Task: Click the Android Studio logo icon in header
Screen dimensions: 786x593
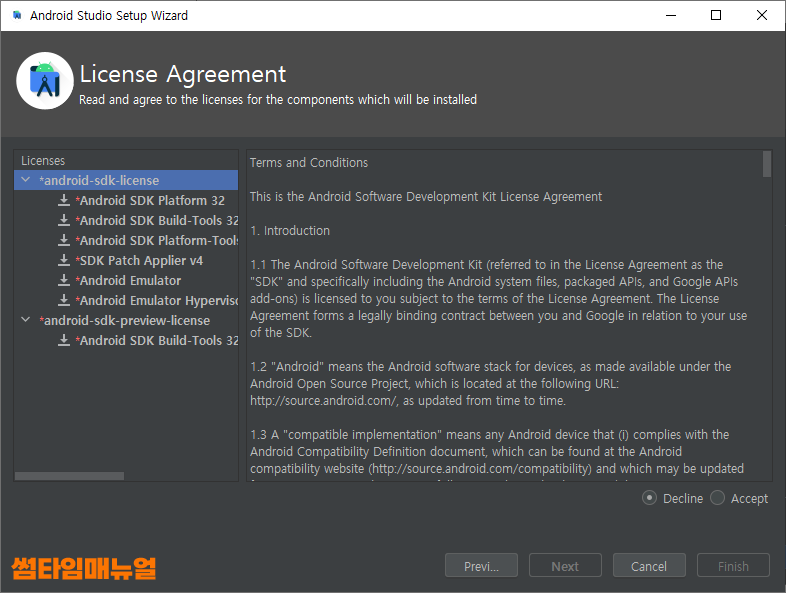Action: tap(45, 81)
